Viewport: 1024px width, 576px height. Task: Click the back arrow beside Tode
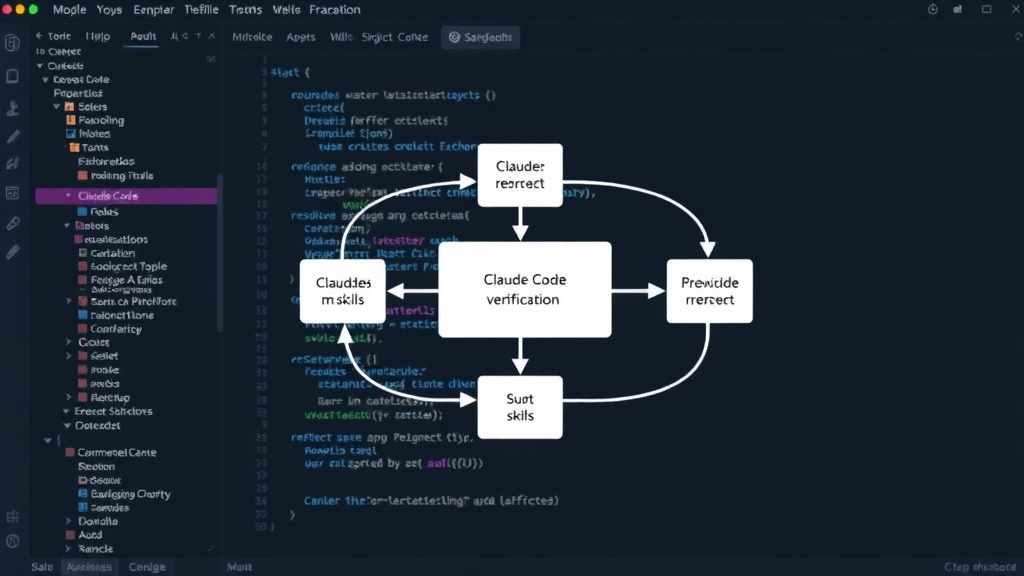pyautogui.click(x=39, y=36)
